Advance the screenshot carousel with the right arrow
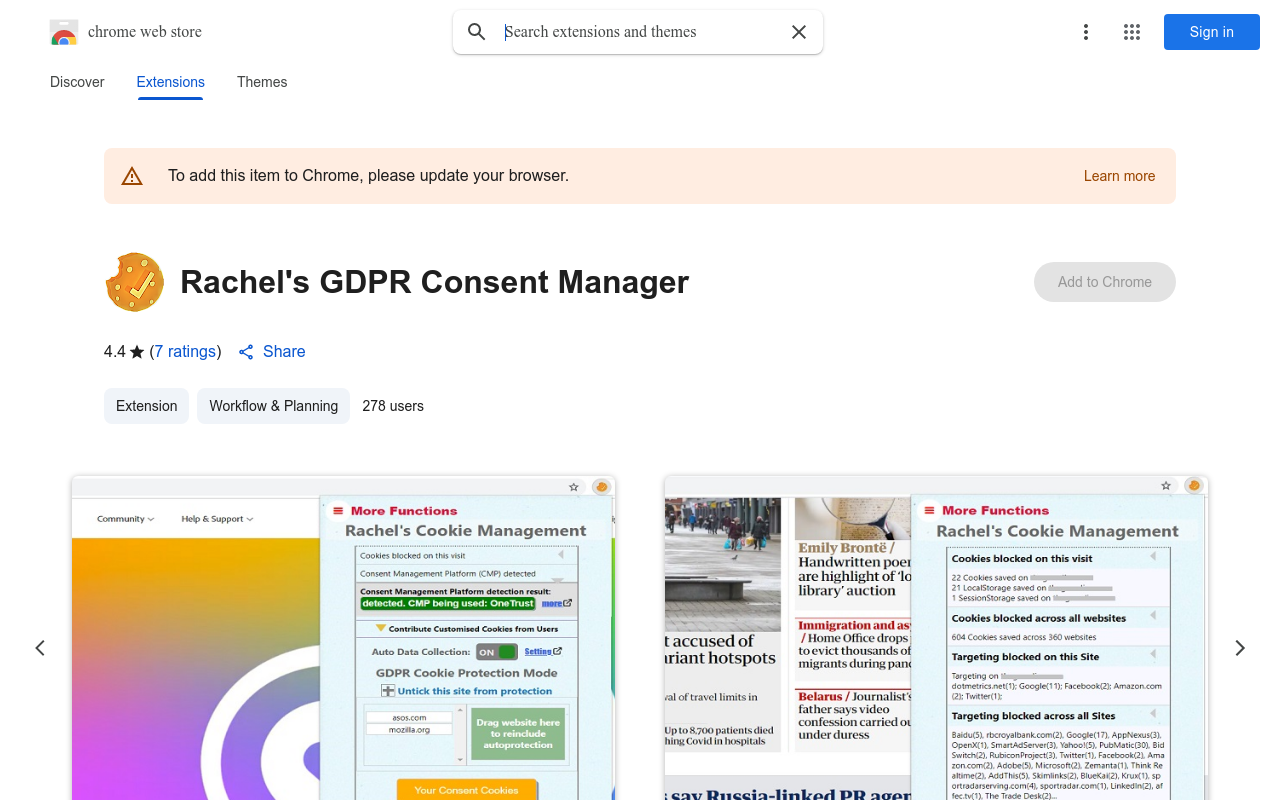Screen dimensions: 1280x800 [1240, 648]
